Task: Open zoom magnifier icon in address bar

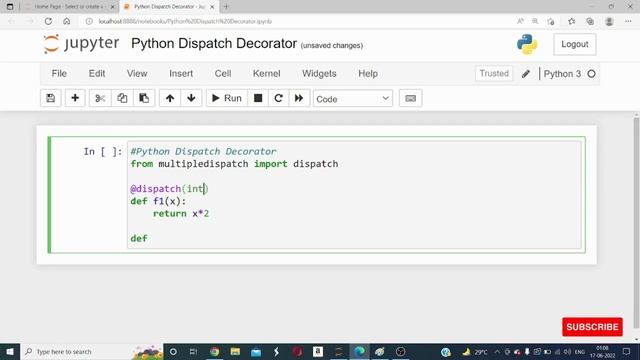Action: (535, 21)
